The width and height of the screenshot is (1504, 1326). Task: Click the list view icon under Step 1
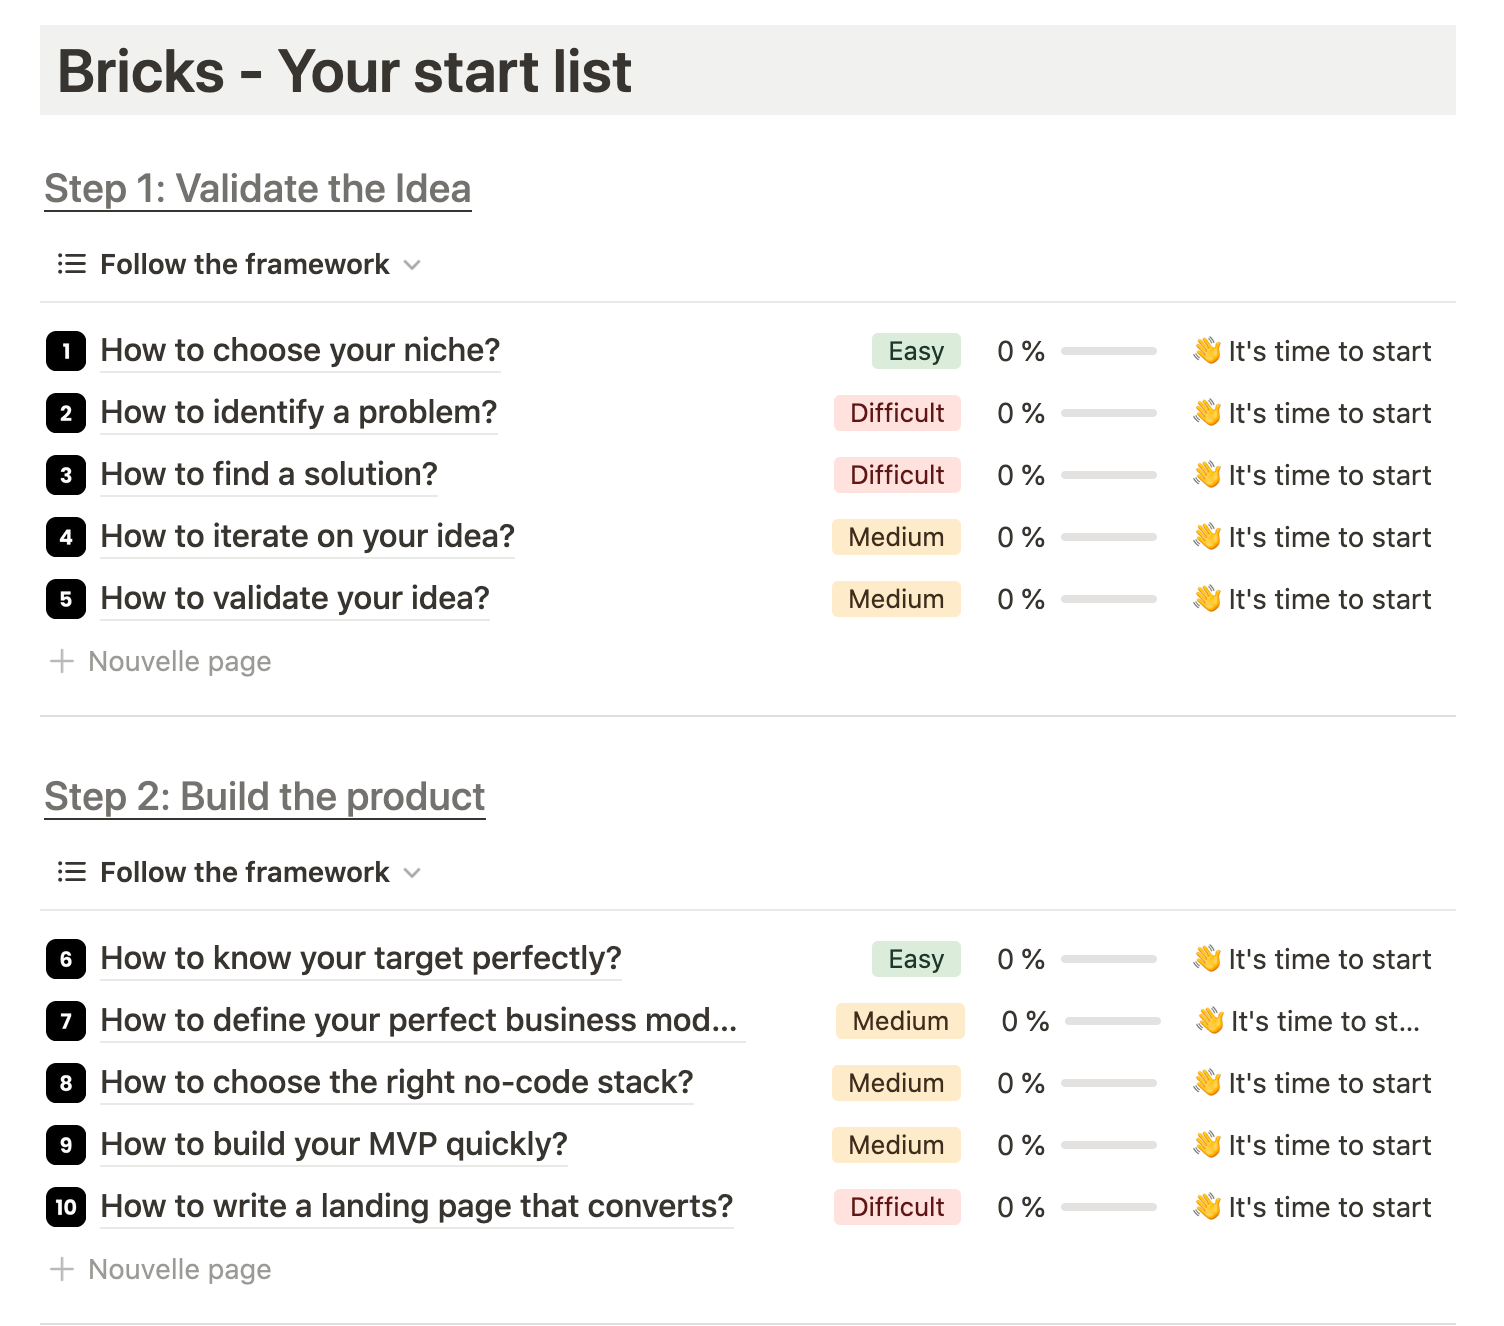[x=71, y=264]
